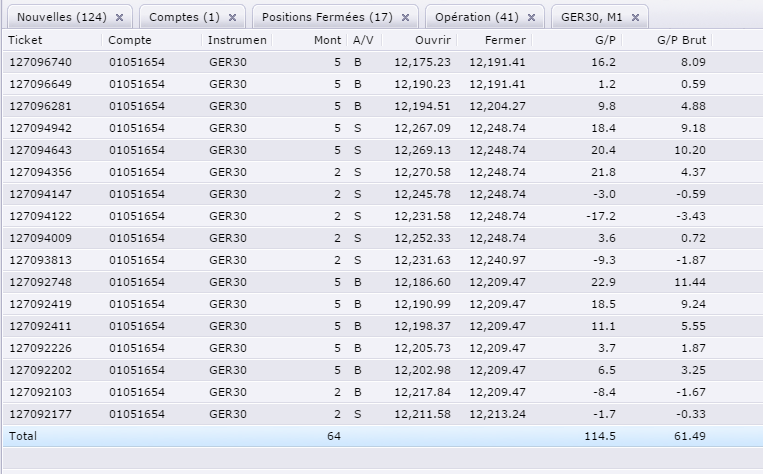Close the Nouvelles (124) tab

119,18
